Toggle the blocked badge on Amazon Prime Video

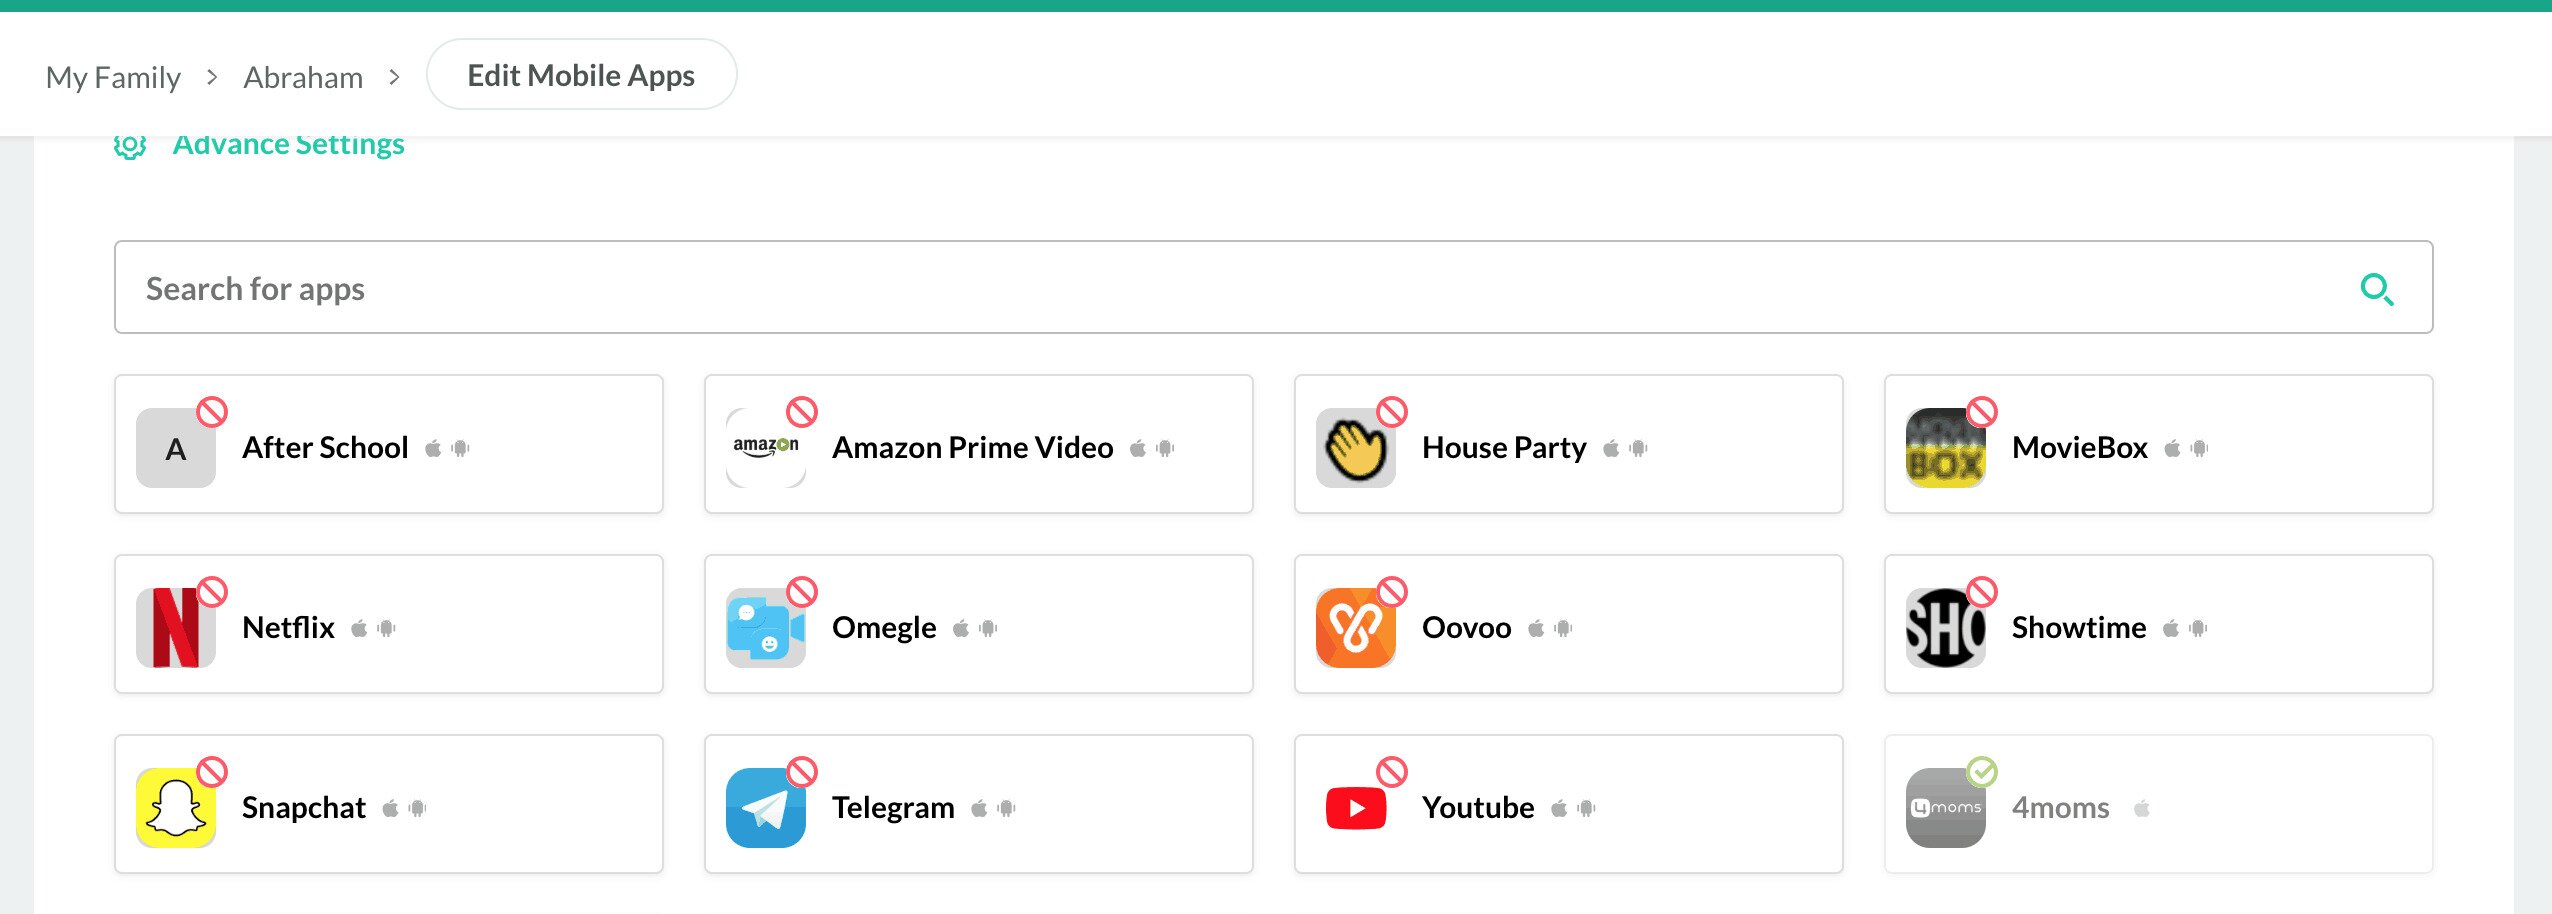pos(802,412)
